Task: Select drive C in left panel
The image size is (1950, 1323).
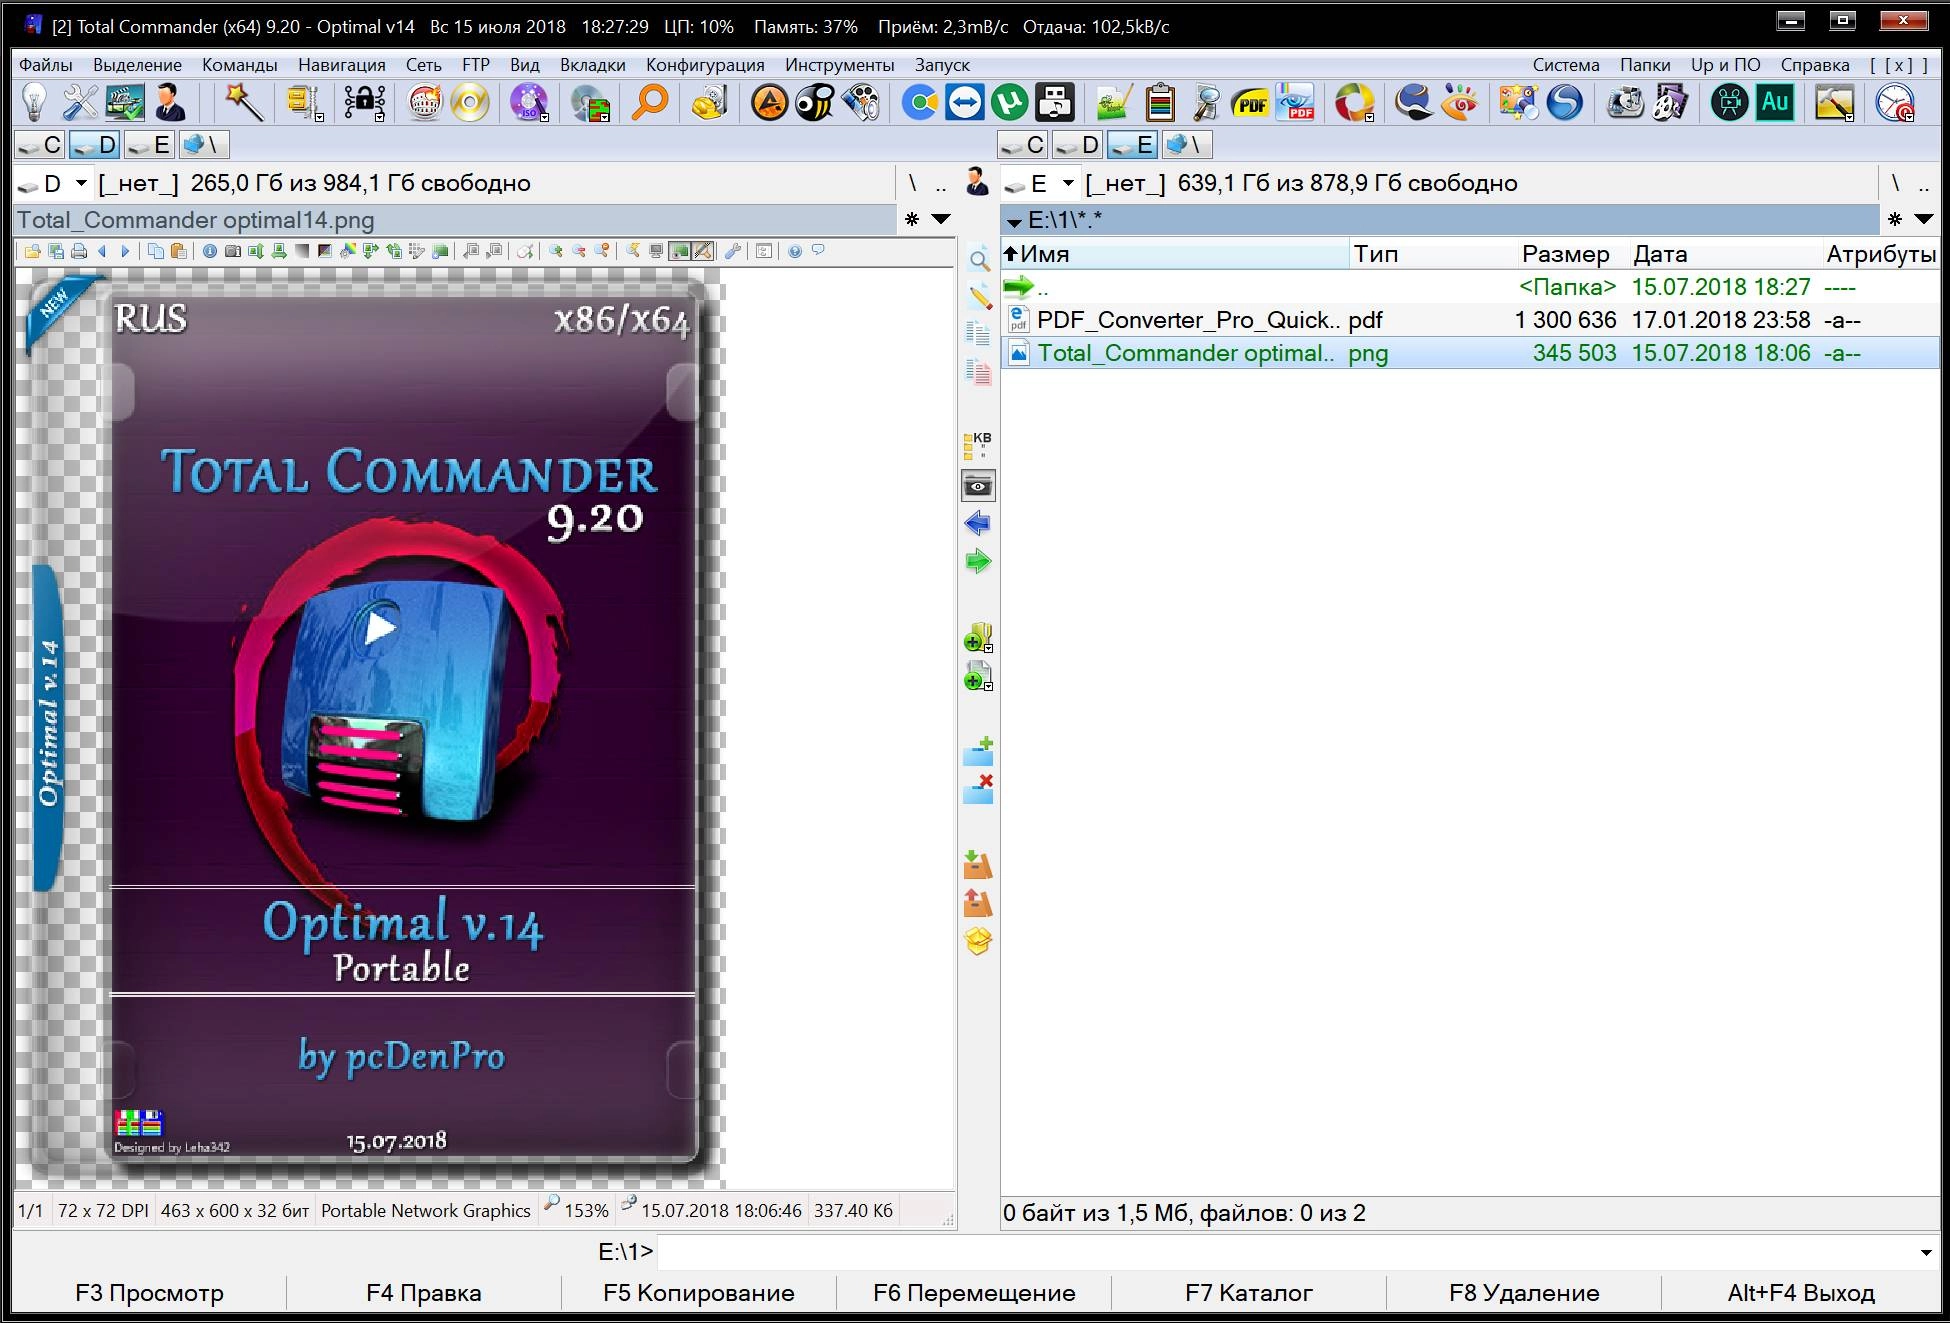Action: 41,145
